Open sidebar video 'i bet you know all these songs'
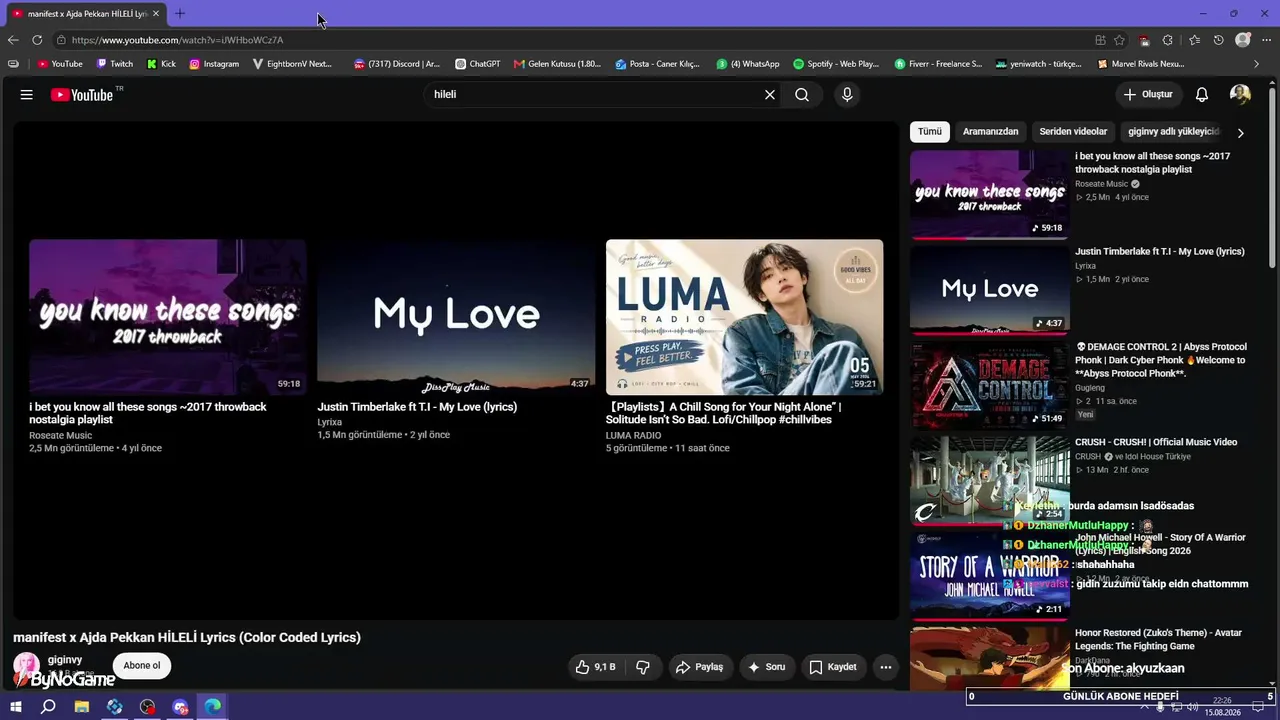The height and width of the screenshot is (720, 1280). (x=1152, y=163)
